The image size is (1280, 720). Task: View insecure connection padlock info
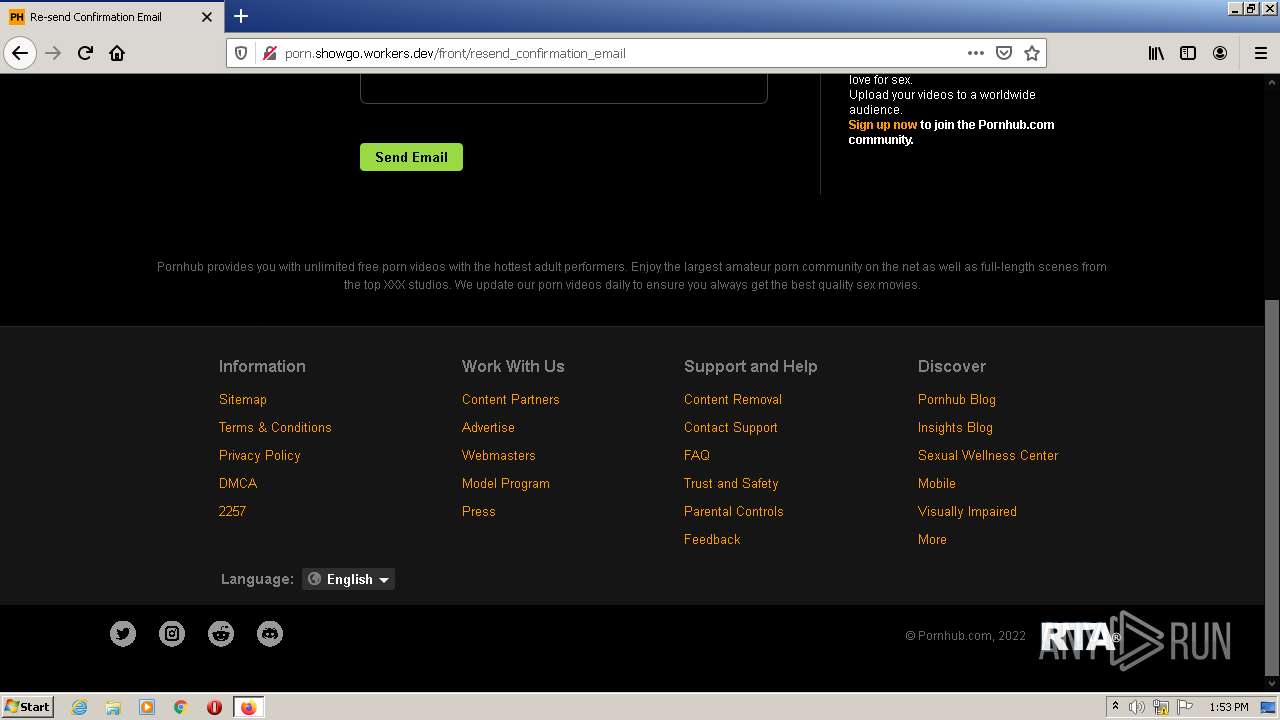click(x=269, y=53)
